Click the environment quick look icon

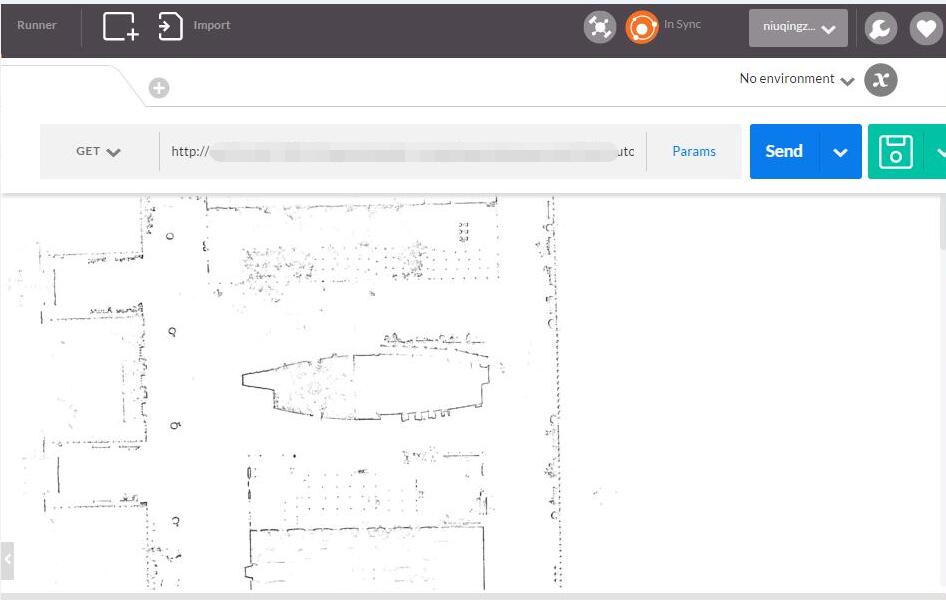click(x=880, y=80)
